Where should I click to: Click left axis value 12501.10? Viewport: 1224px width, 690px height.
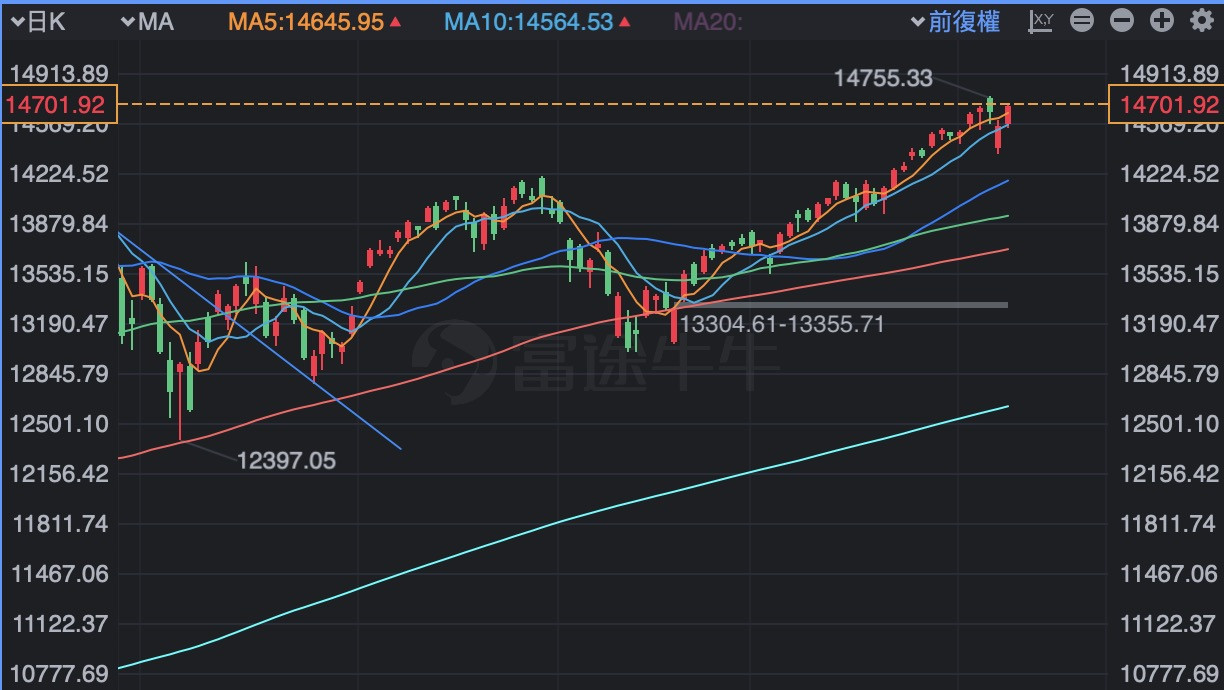click(x=58, y=424)
